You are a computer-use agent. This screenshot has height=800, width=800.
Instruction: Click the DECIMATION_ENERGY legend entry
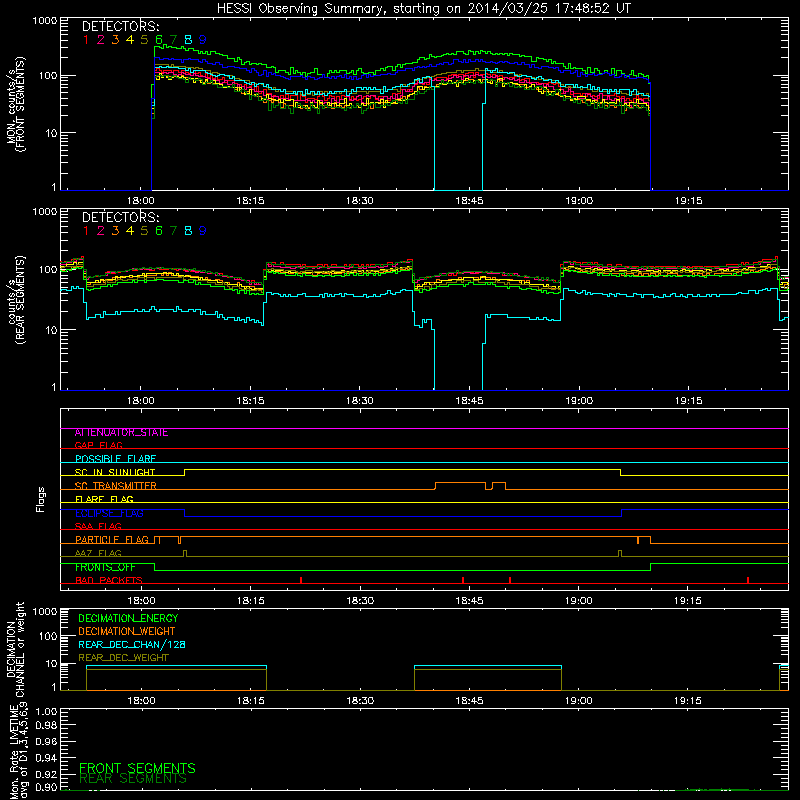click(x=128, y=618)
